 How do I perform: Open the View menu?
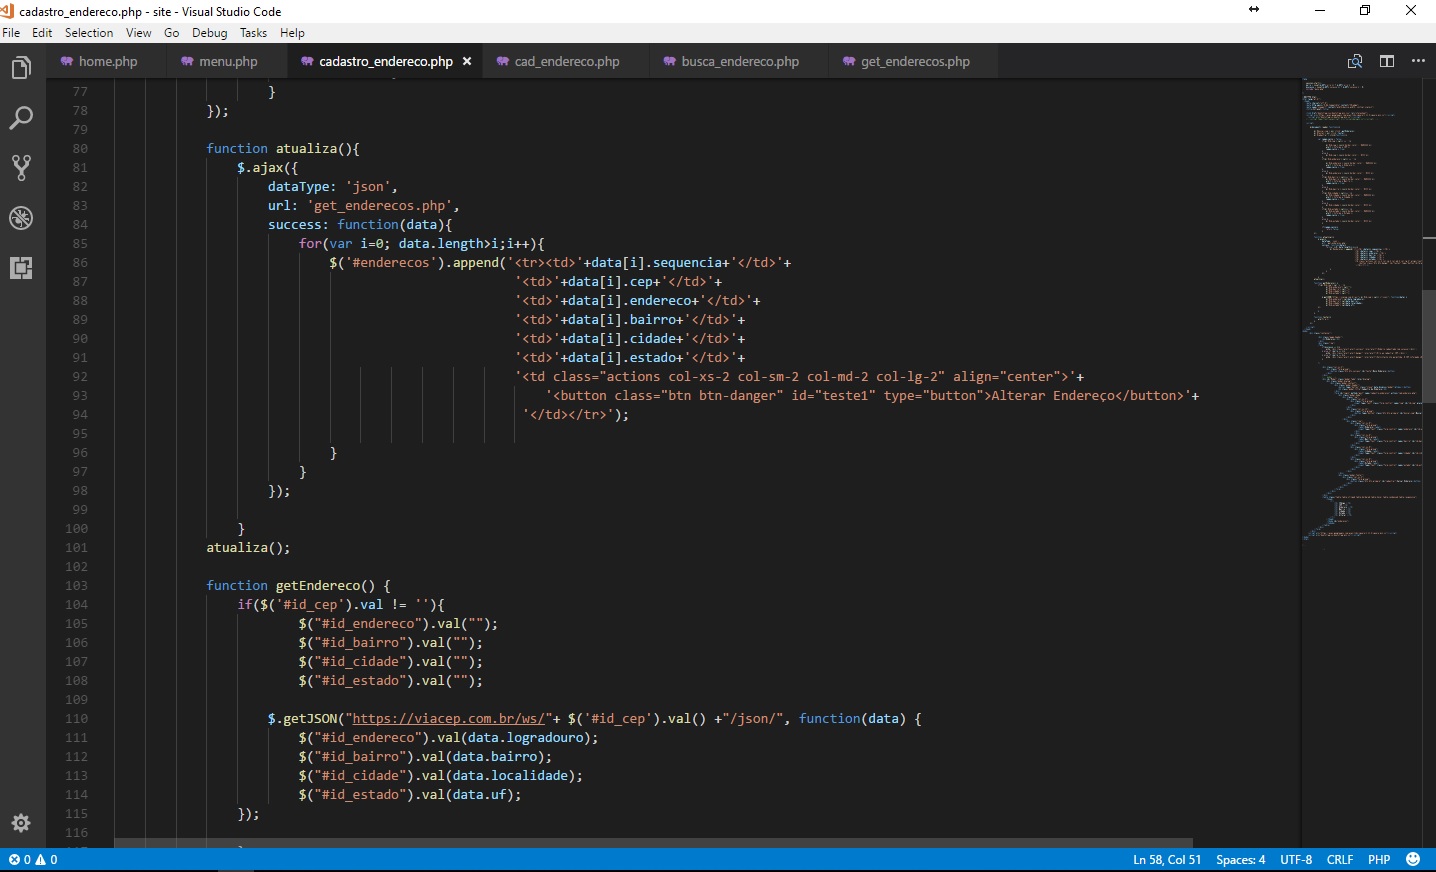tap(139, 33)
